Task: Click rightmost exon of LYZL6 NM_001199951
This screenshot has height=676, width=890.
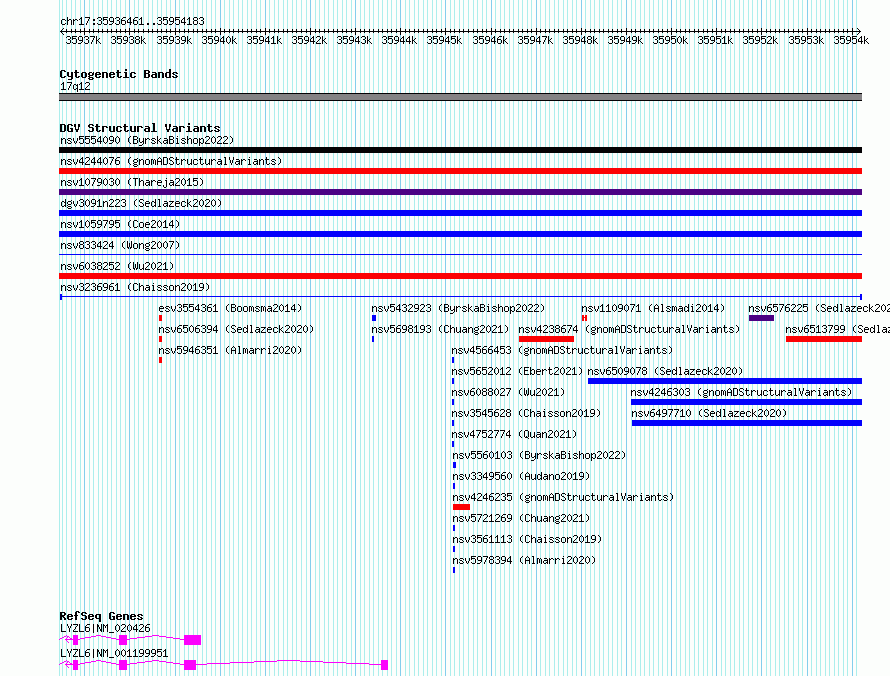Action: click(x=384, y=665)
